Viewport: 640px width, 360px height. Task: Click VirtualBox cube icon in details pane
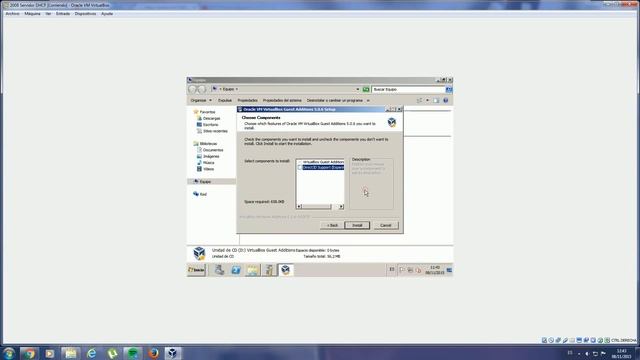pyautogui.click(x=199, y=253)
